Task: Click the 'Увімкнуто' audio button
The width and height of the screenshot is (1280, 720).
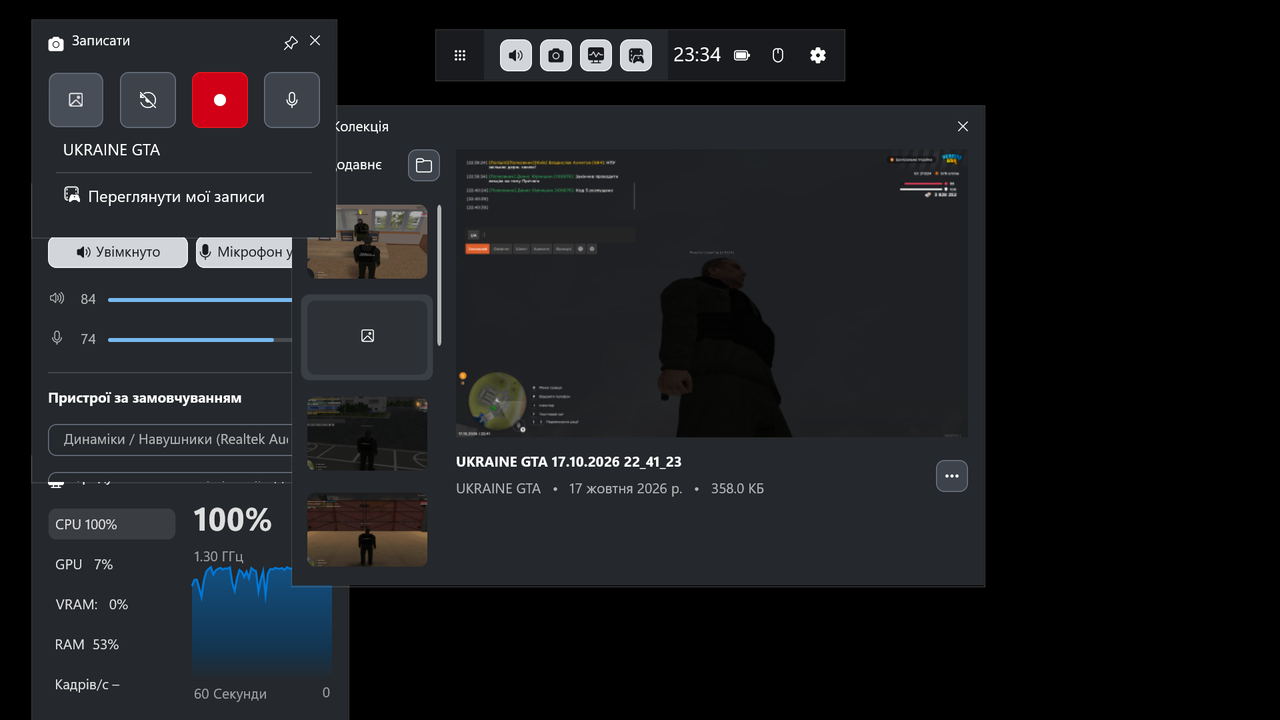Action: 118,252
